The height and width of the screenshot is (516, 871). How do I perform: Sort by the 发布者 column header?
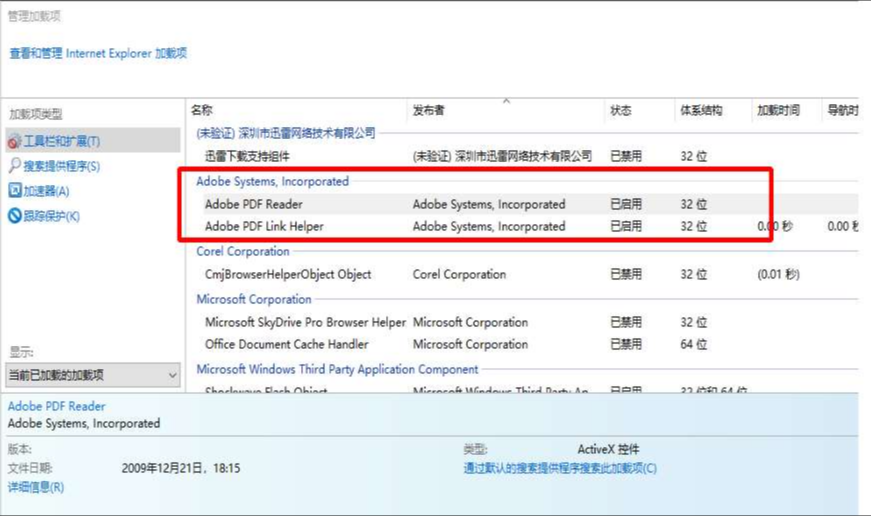click(428, 110)
